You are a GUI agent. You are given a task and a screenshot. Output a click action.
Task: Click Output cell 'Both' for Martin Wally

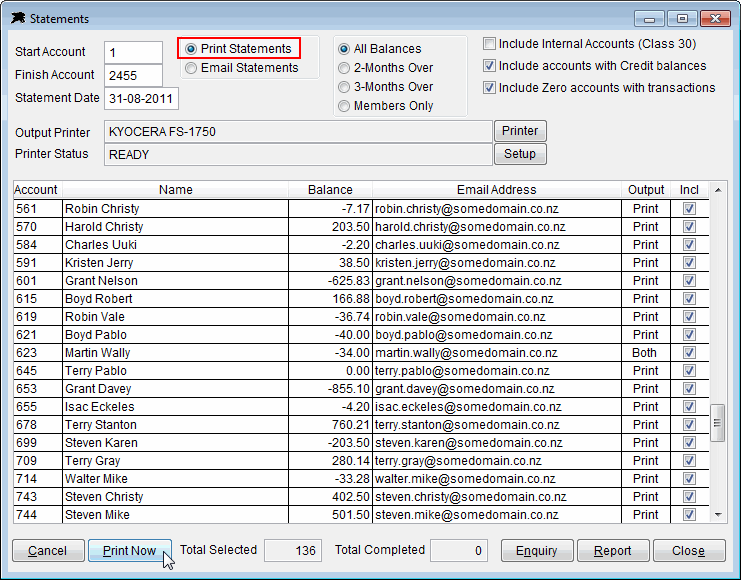(x=646, y=353)
